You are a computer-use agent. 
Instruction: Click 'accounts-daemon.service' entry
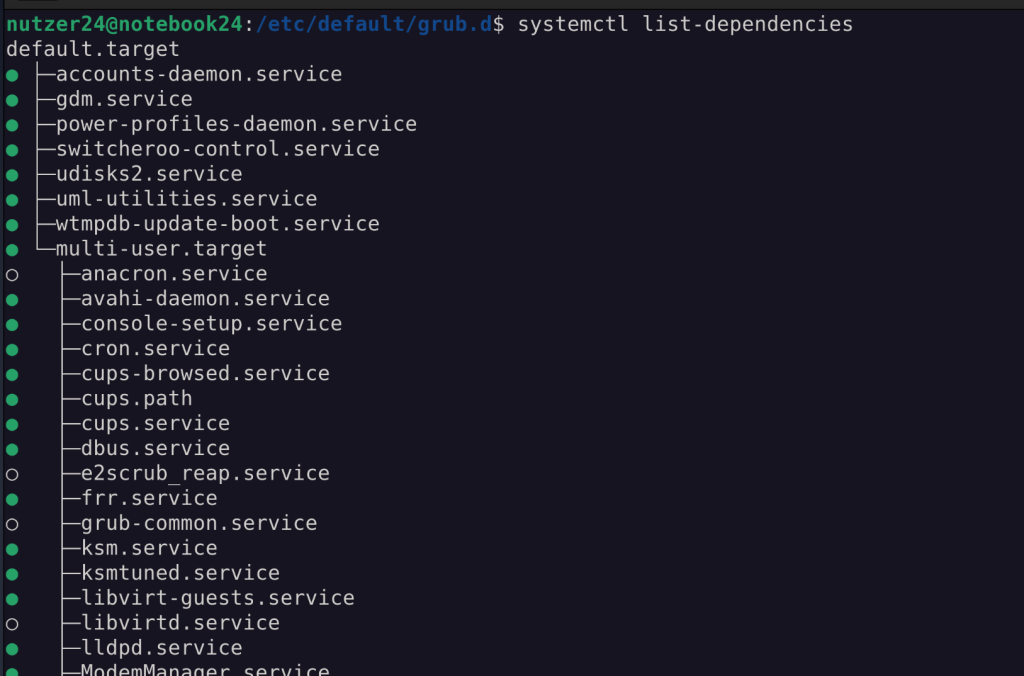199,74
